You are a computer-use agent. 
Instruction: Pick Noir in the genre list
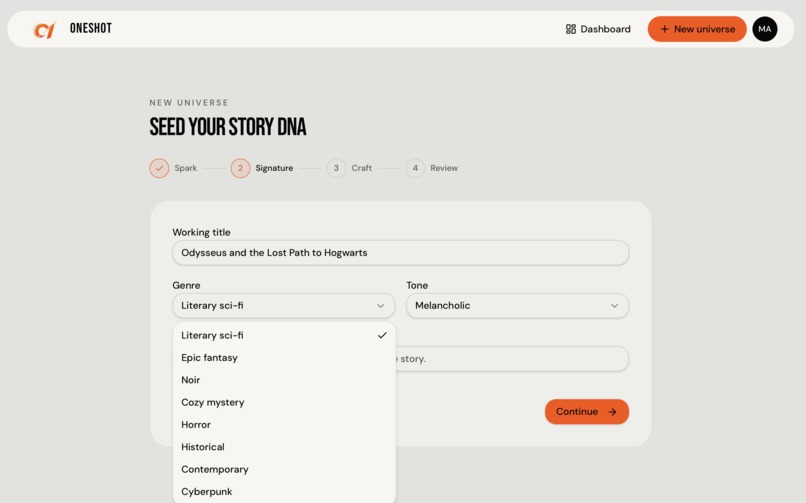coord(284,380)
